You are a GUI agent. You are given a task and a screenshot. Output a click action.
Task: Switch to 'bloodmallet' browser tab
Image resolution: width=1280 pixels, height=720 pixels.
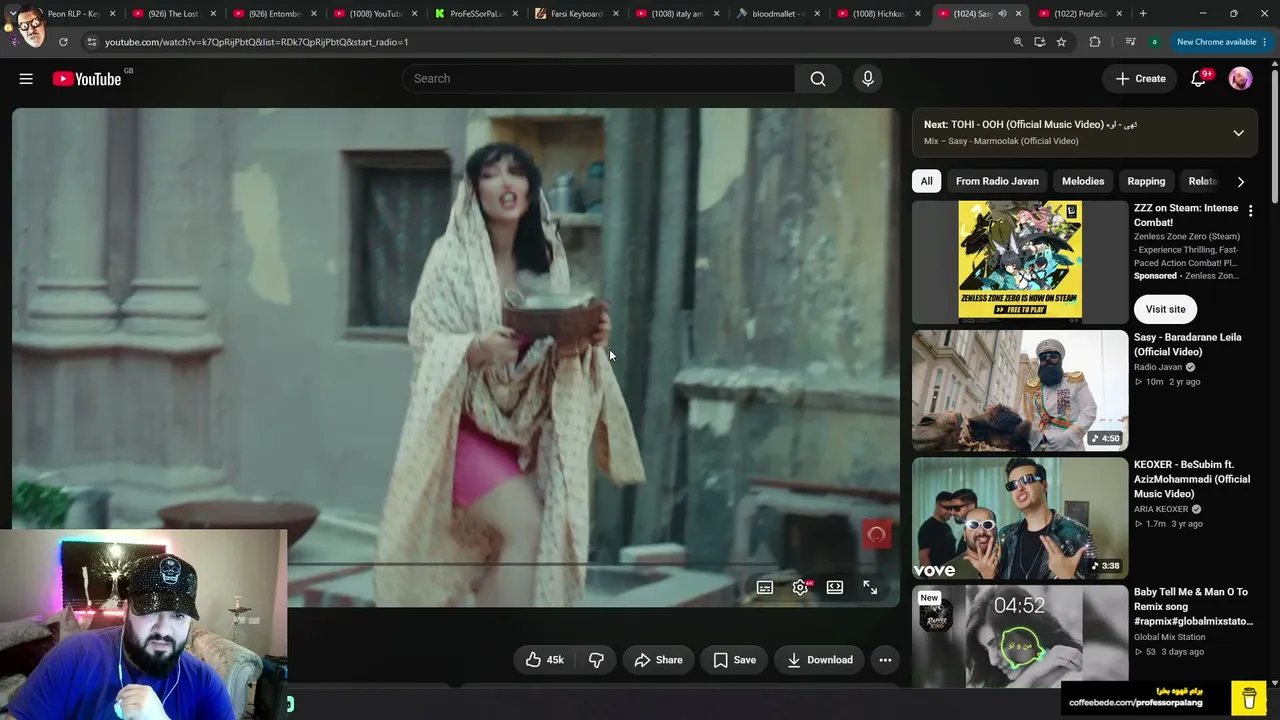pyautogui.click(x=777, y=14)
